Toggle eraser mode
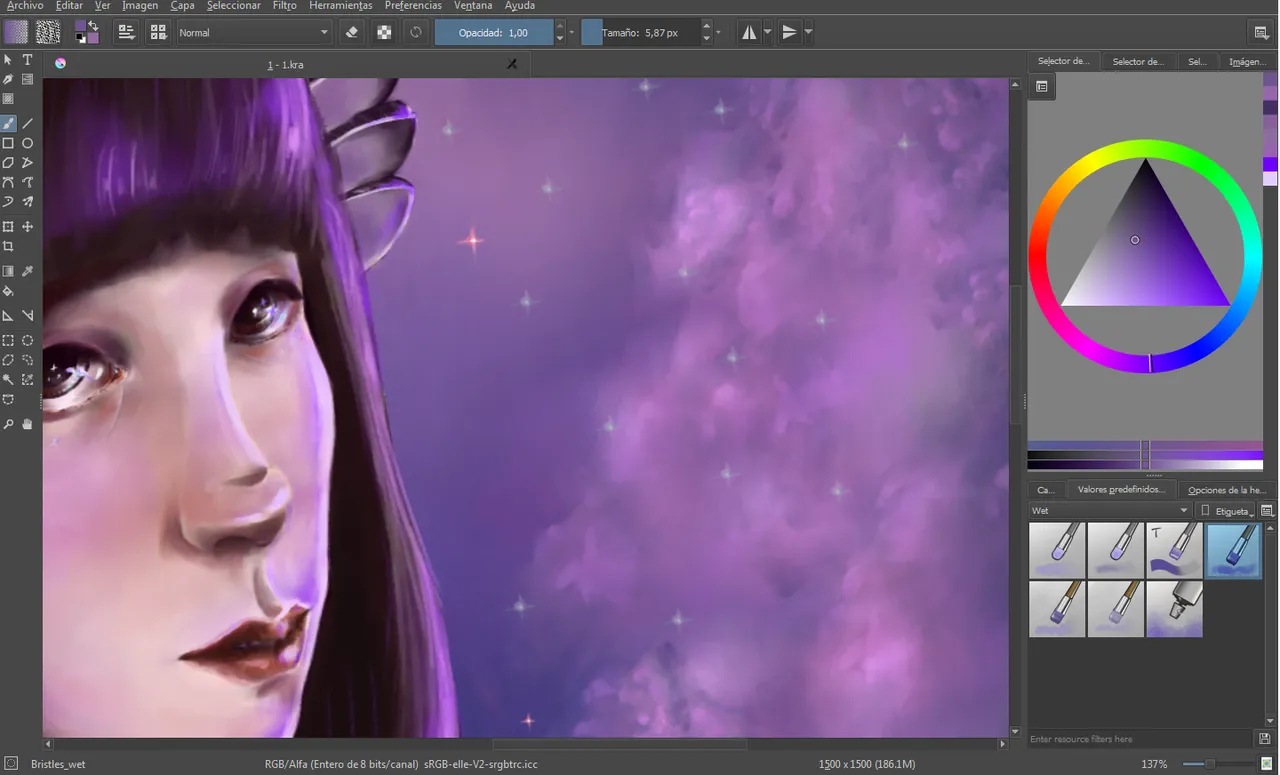The width and height of the screenshot is (1280, 775). (352, 32)
